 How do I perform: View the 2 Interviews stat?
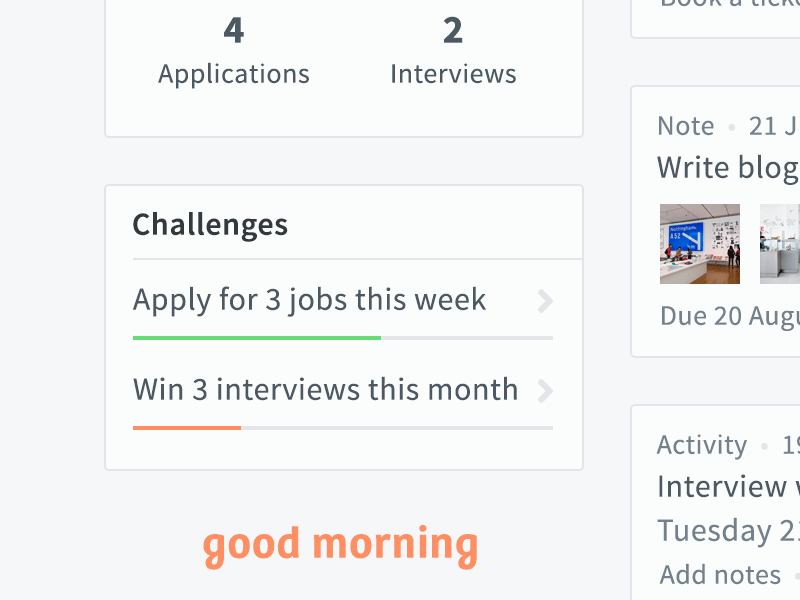click(x=453, y=51)
